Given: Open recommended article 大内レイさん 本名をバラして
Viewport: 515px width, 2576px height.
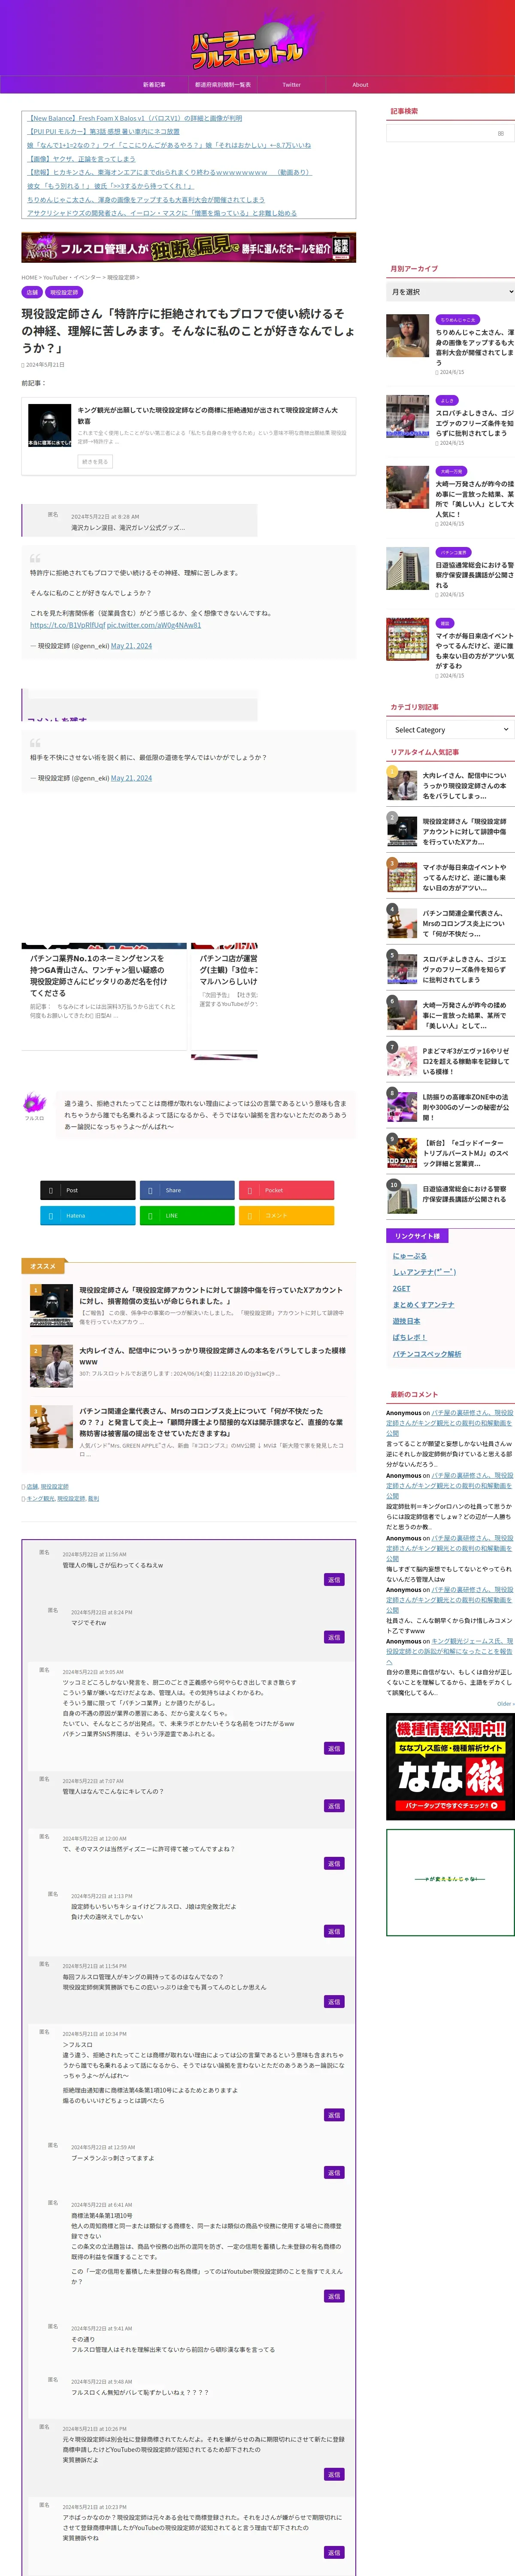Looking at the screenshot, I should click(213, 1356).
